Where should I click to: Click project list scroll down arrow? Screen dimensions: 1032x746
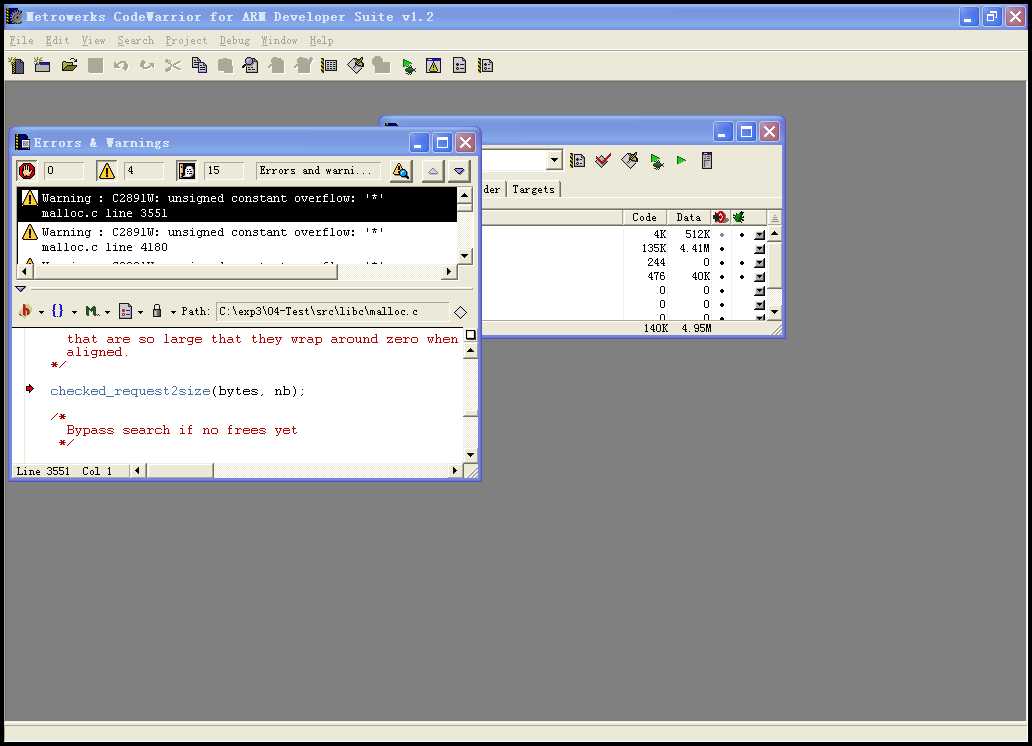pyautogui.click(x=775, y=311)
